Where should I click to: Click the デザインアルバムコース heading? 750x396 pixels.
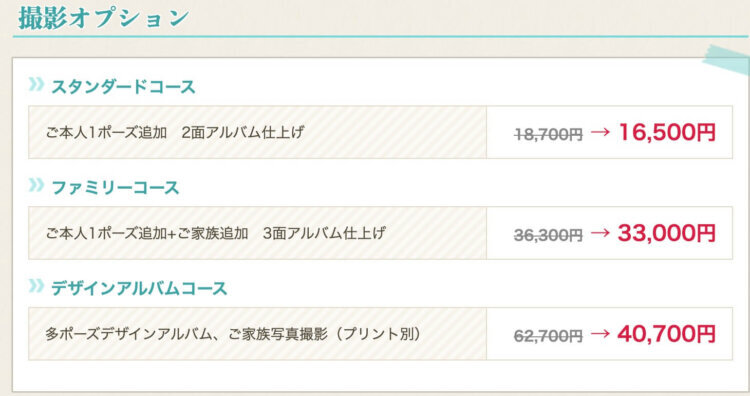139,288
